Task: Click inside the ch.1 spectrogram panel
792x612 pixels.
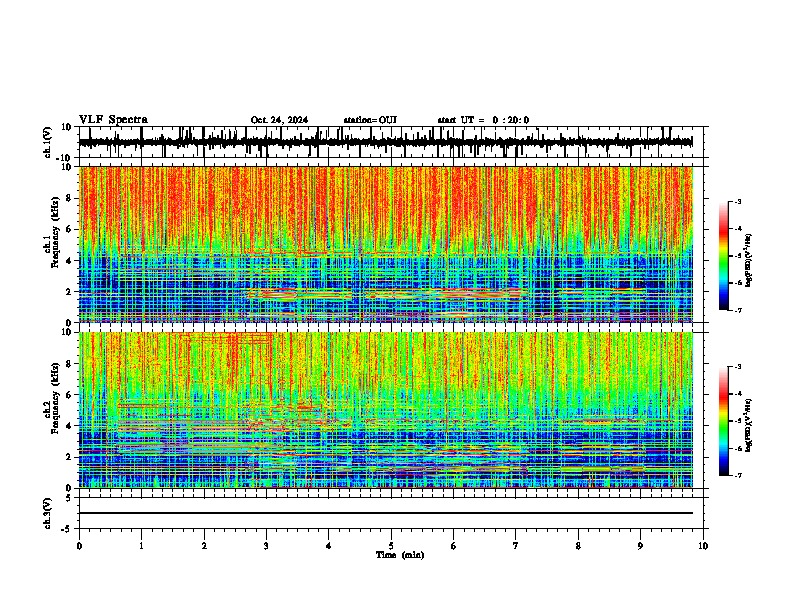Action: click(x=386, y=244)
